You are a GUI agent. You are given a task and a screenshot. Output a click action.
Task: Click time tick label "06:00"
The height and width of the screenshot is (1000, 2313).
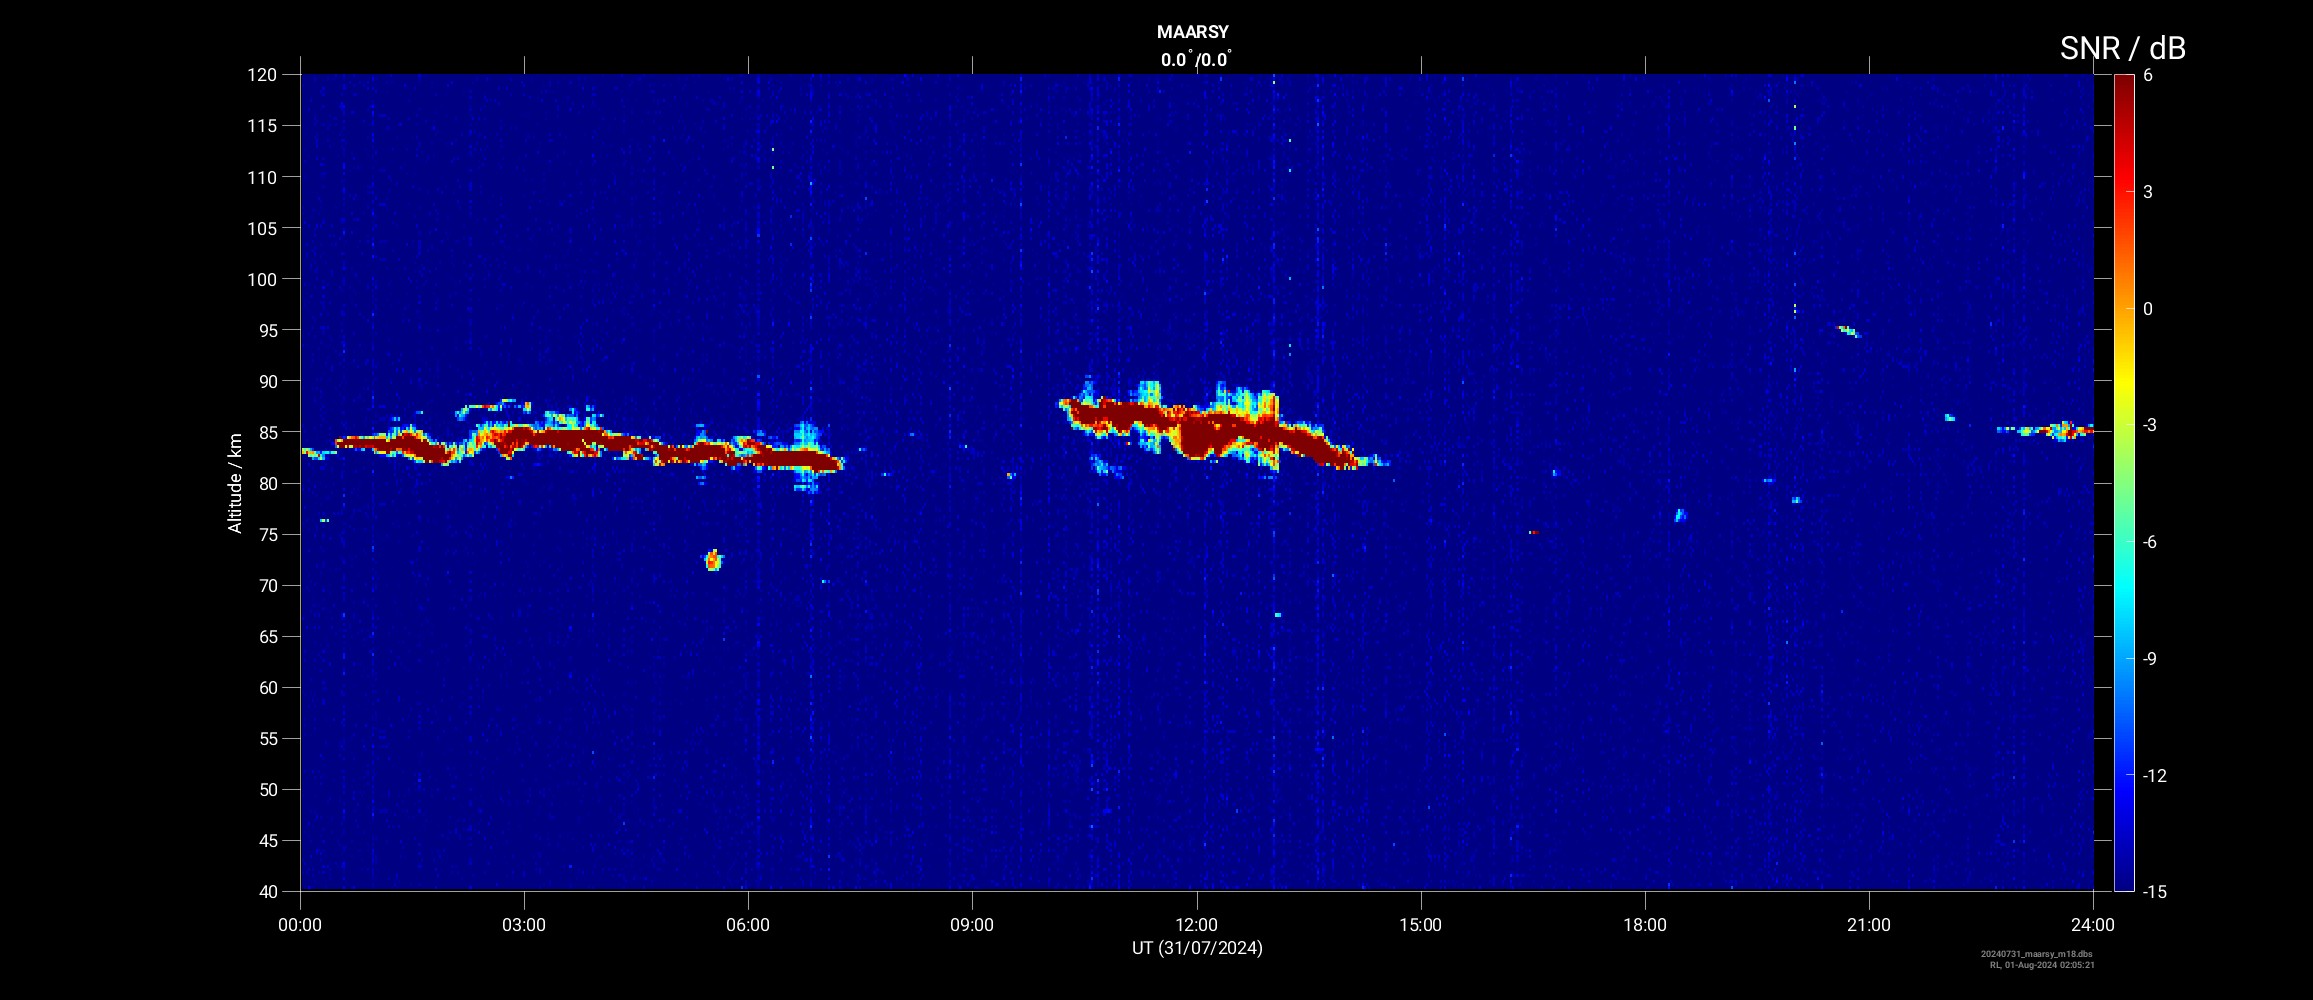748,925
